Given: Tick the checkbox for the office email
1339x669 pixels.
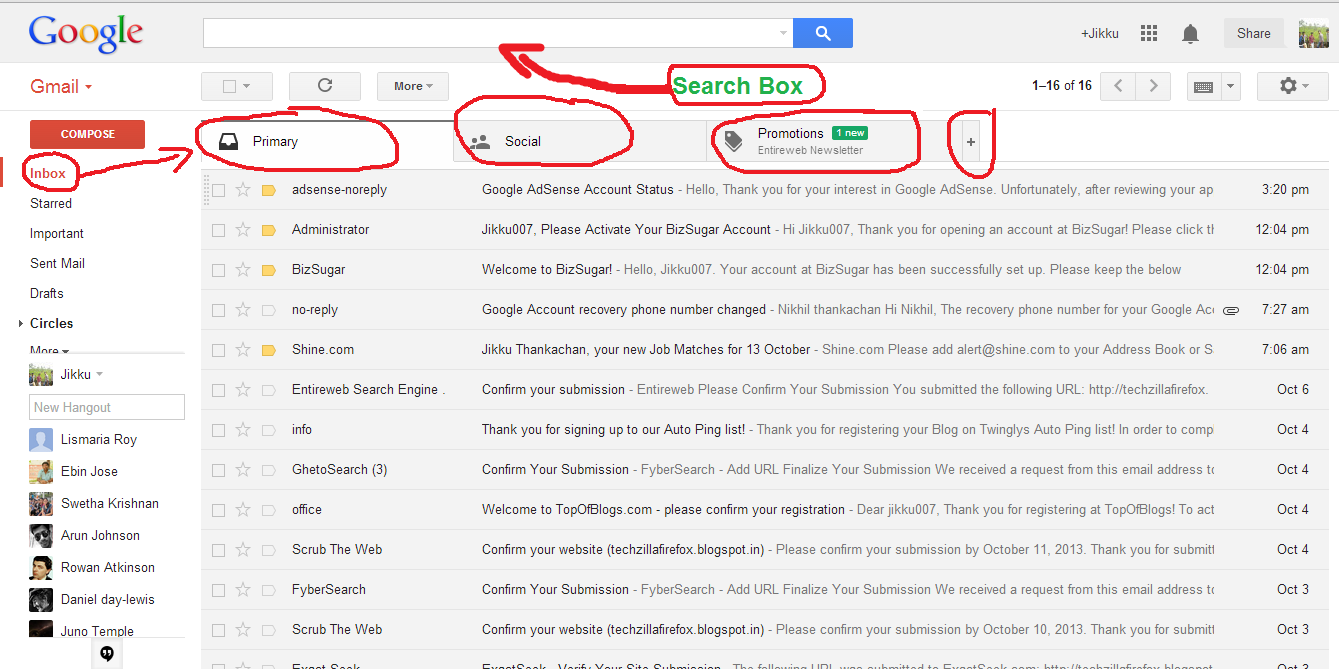Looking at the screenshot, I should [x=218, y=510].
